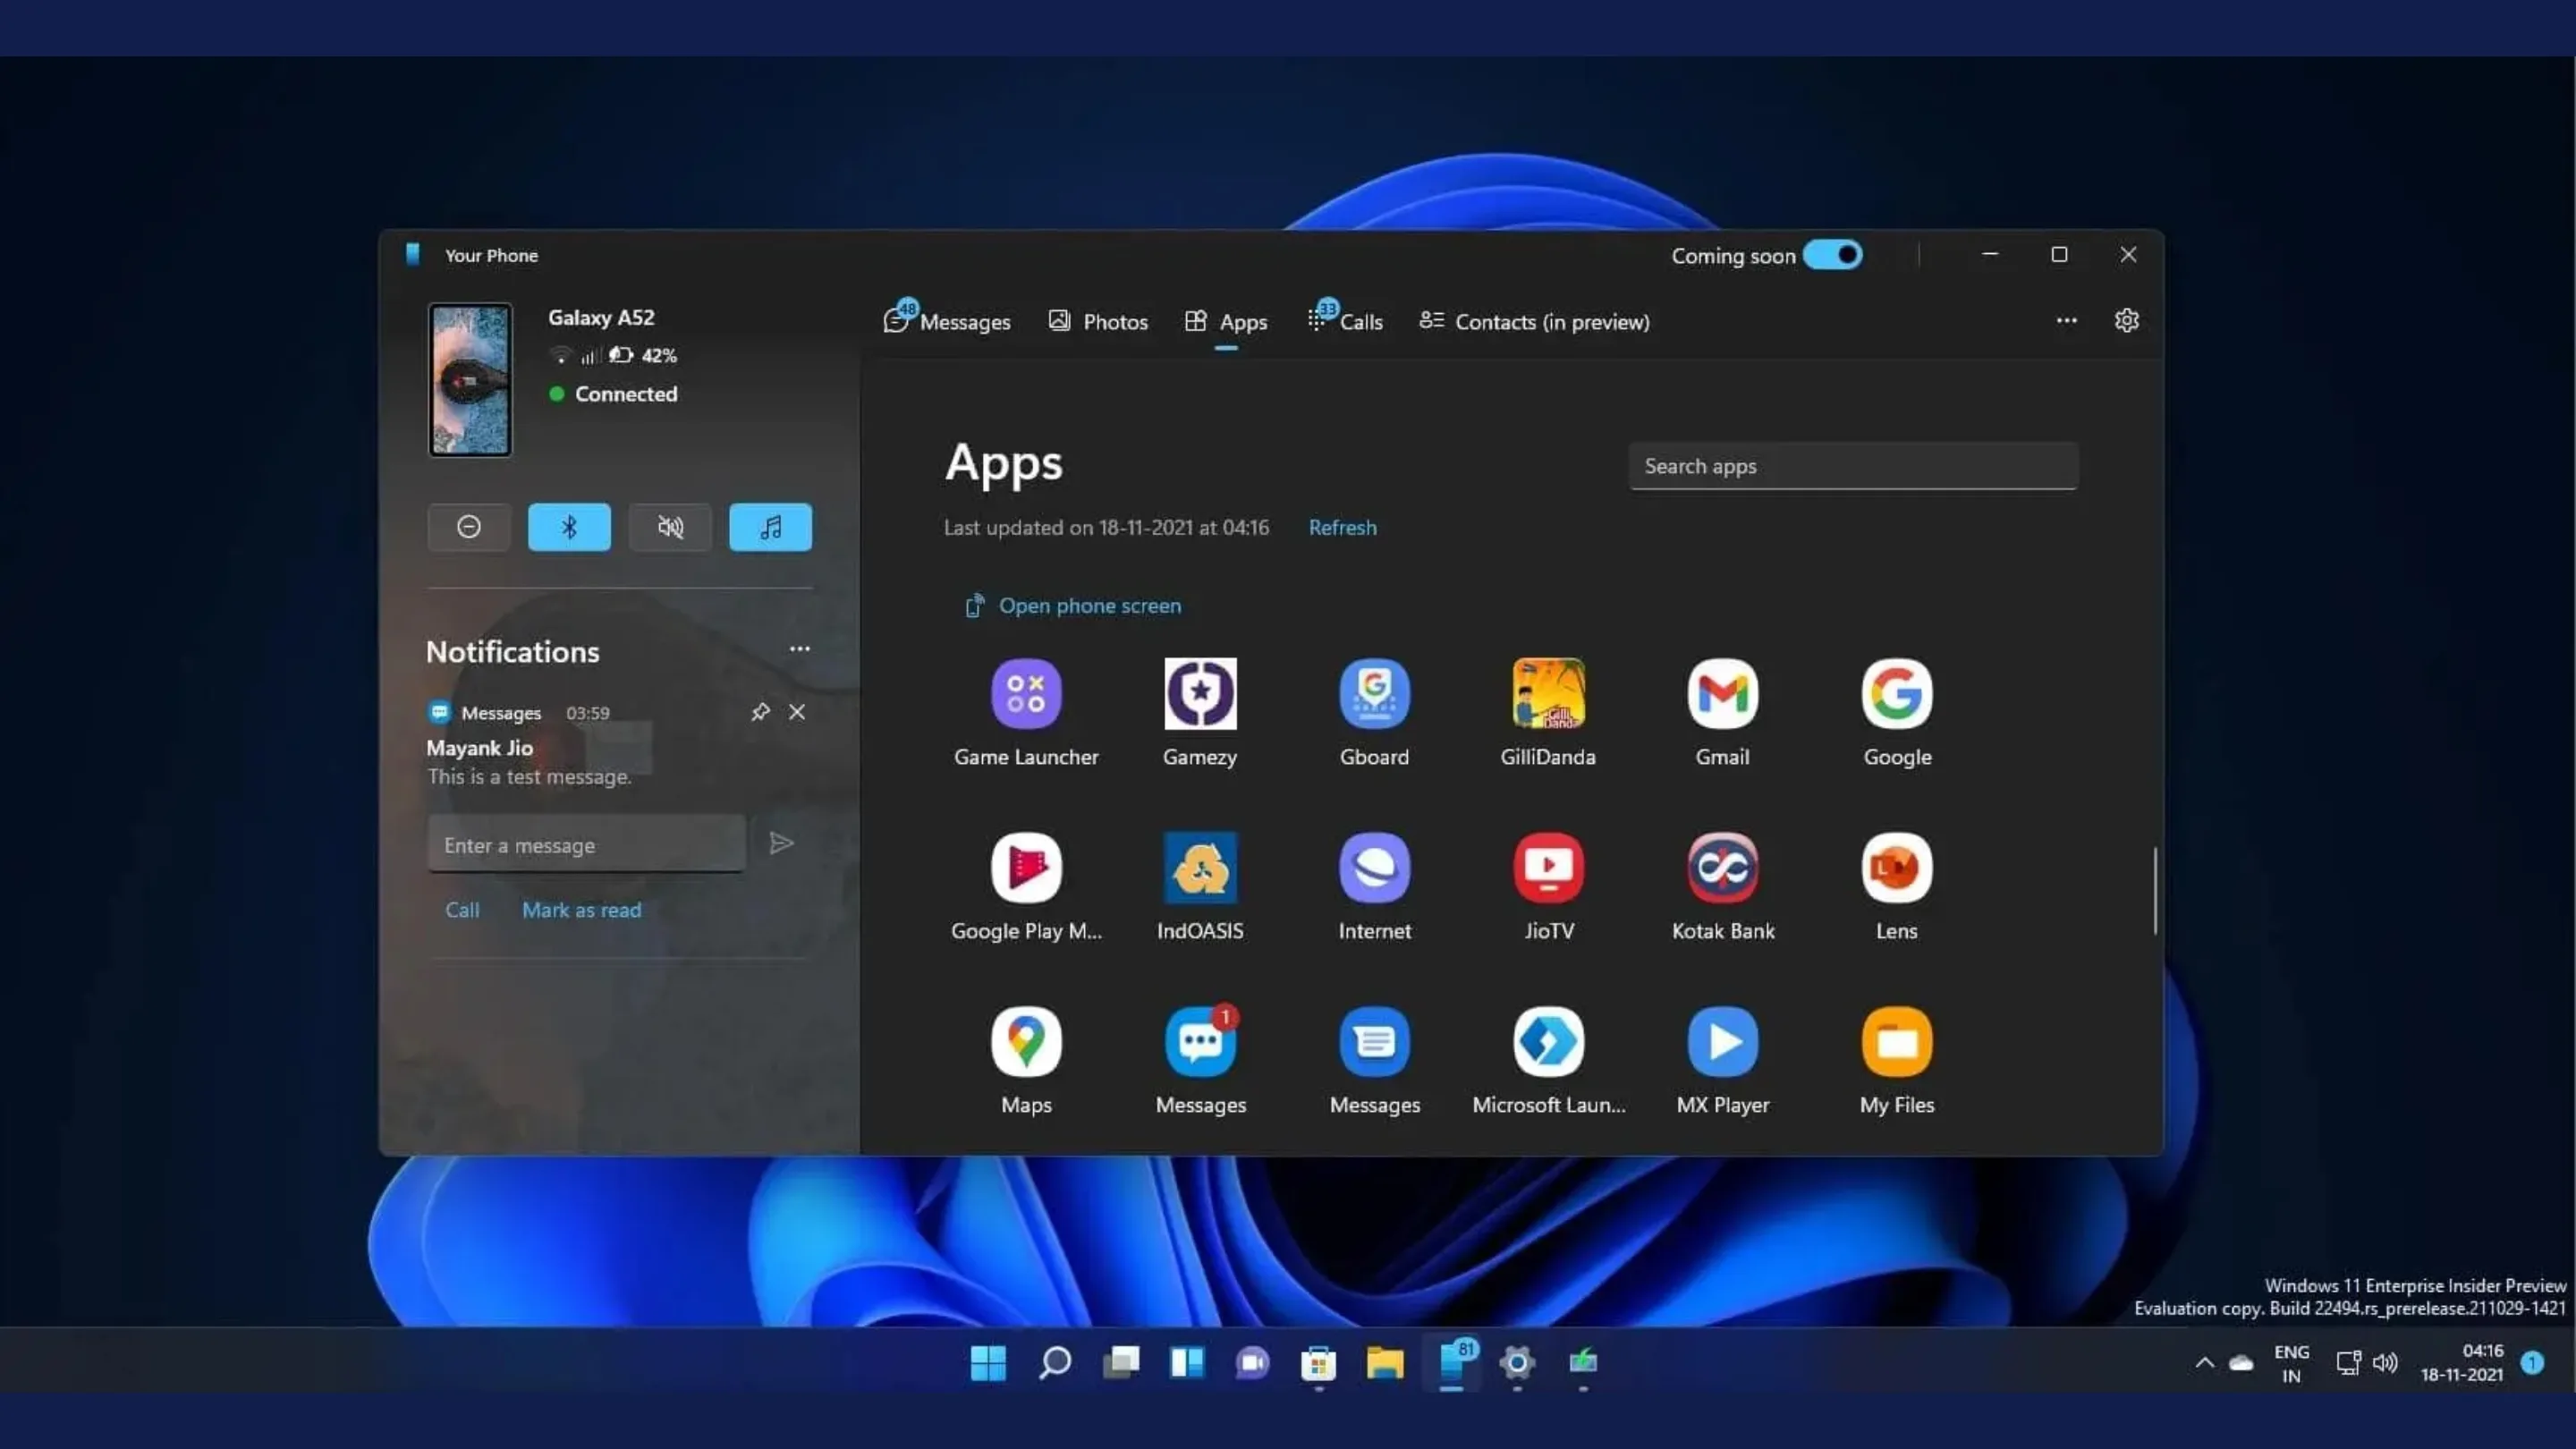2576x1449 pixels.
Task: Show hidden system tray icons
Action: (2204, 1362)
